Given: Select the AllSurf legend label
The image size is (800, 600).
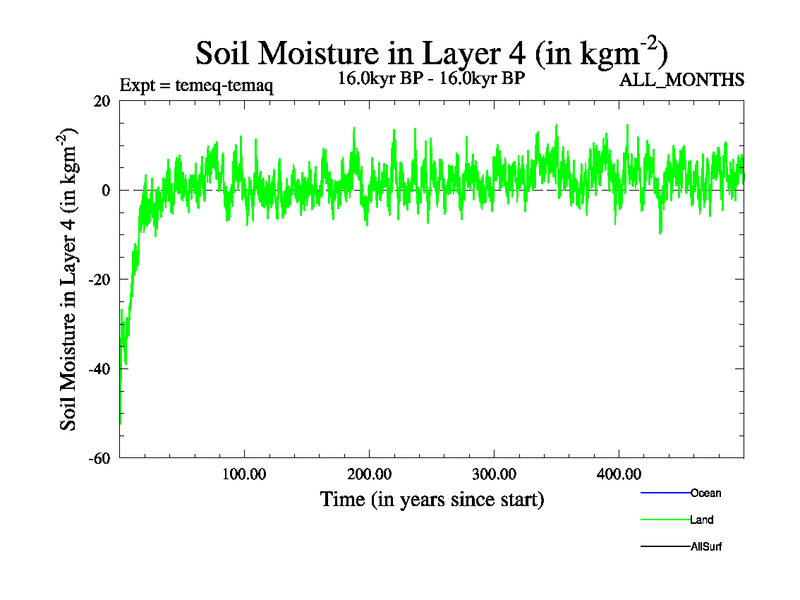Looking at the screenshot, I should click(x=706, y=547).
